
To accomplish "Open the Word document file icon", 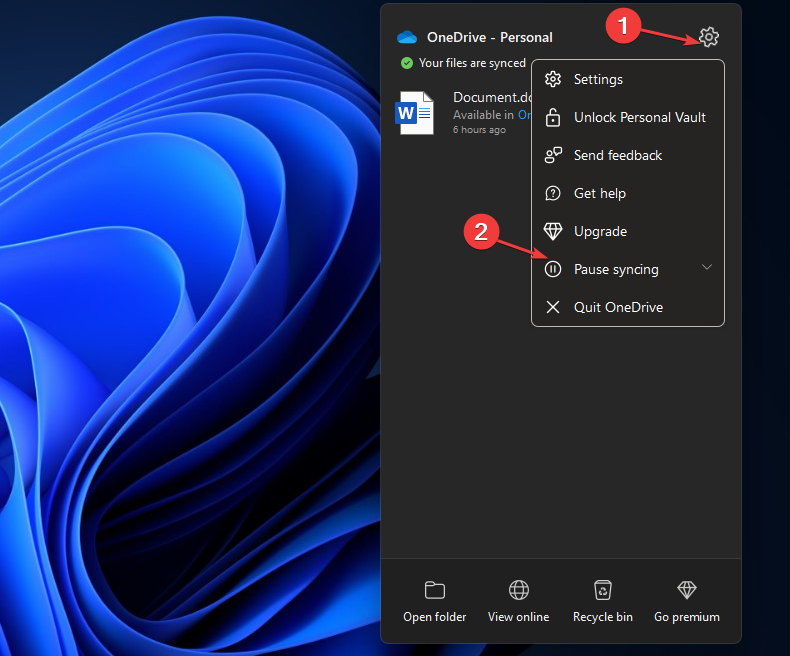I will (x=415, y=113).
